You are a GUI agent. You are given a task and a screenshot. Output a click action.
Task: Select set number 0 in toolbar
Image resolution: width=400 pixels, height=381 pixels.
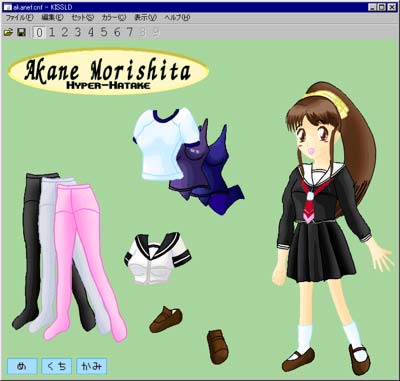39,32
